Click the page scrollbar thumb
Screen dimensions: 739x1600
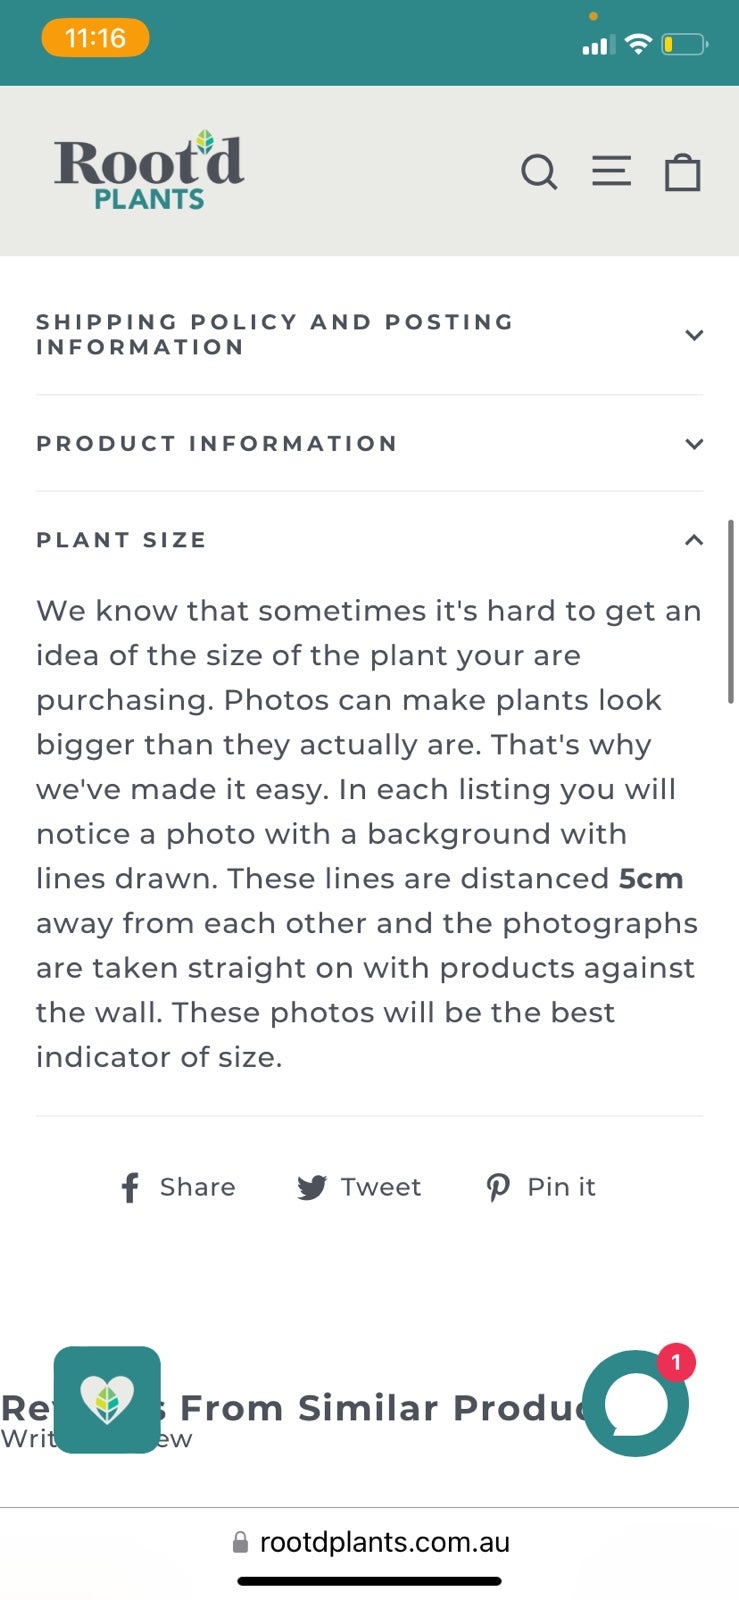(x=731, y=611)
